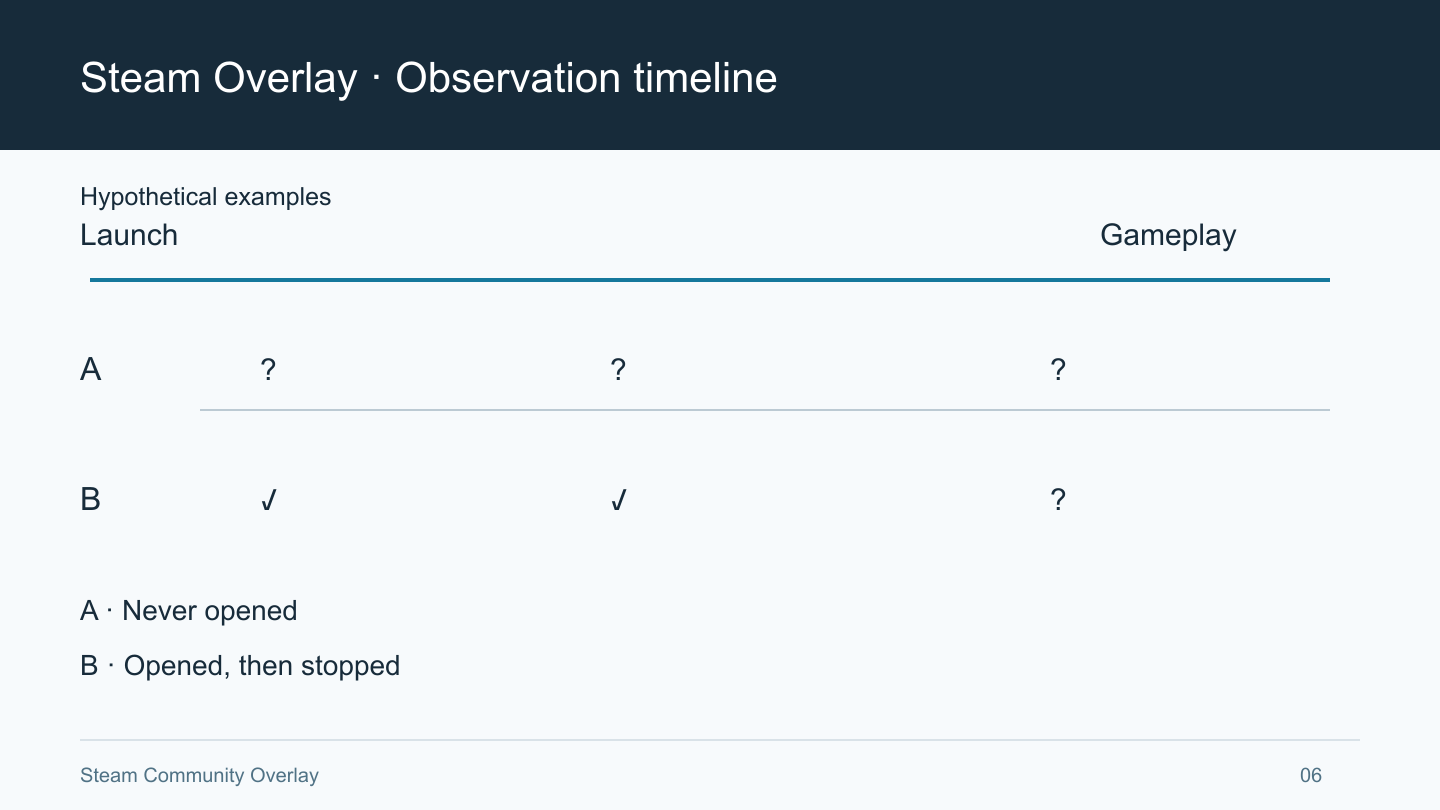Image resolution: width=1440 pixels, height=810 pixels.
Task: Click the row A label
Action: (91, 370)
